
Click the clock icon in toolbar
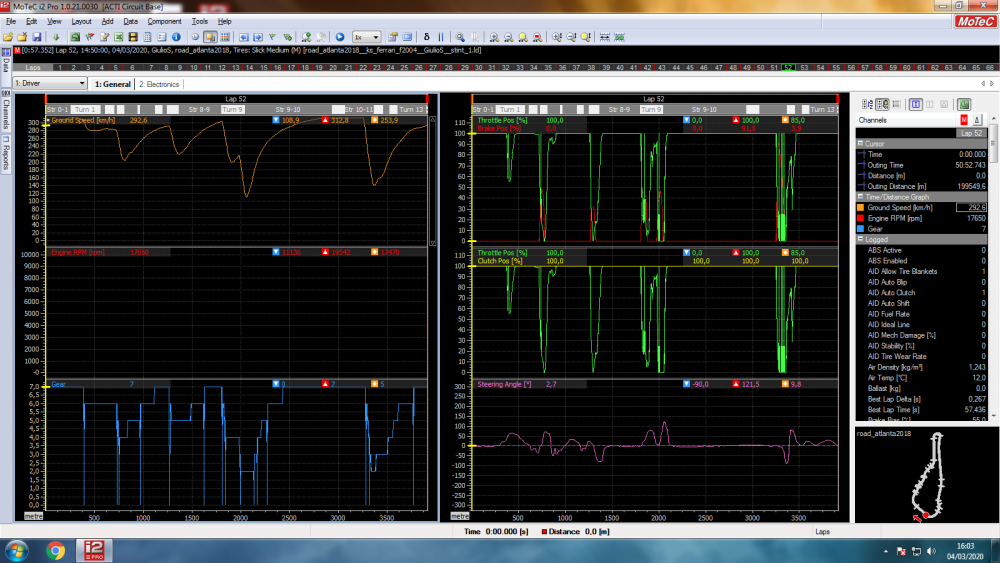(195, 37)
